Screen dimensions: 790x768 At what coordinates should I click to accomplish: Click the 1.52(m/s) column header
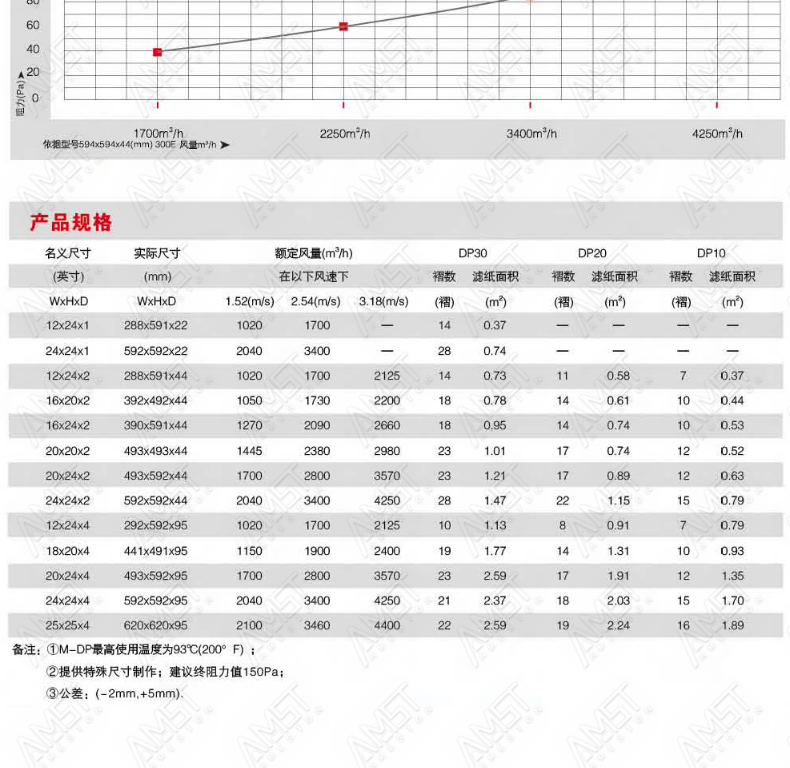click(249, 301)
